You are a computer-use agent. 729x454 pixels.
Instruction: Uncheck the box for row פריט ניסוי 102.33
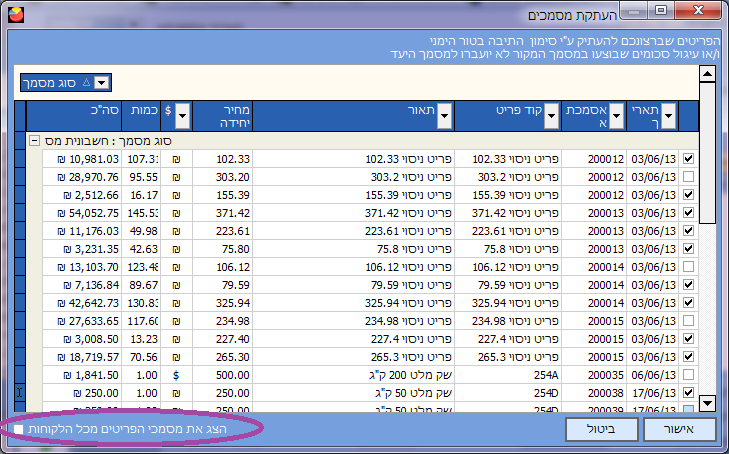(688, 158)
